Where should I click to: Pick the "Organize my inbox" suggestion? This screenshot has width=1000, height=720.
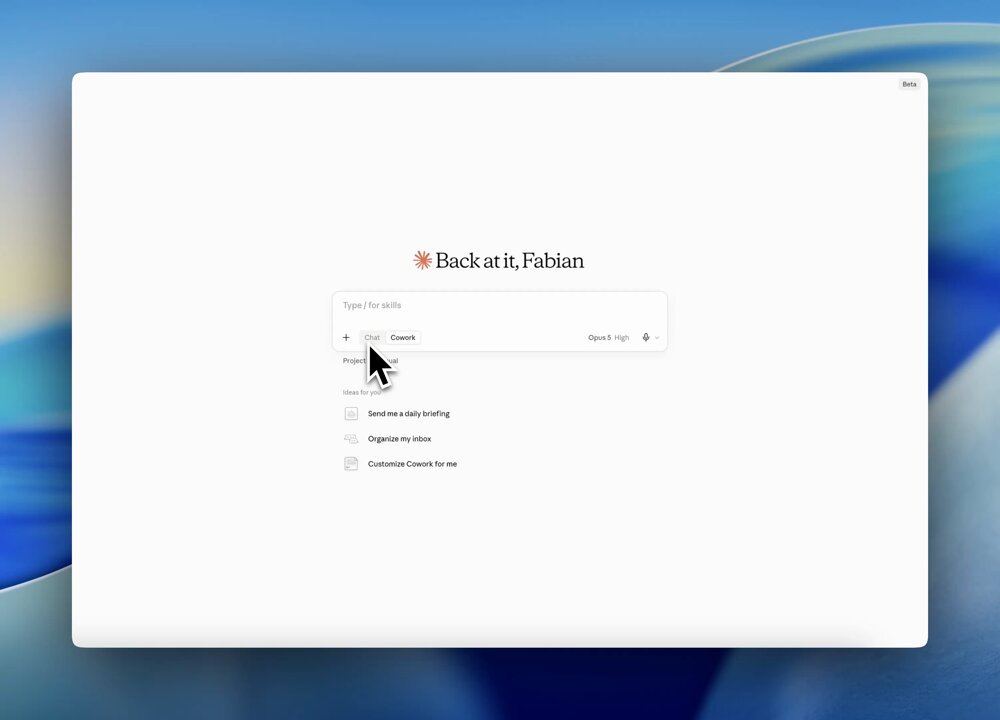pos(388,439)
